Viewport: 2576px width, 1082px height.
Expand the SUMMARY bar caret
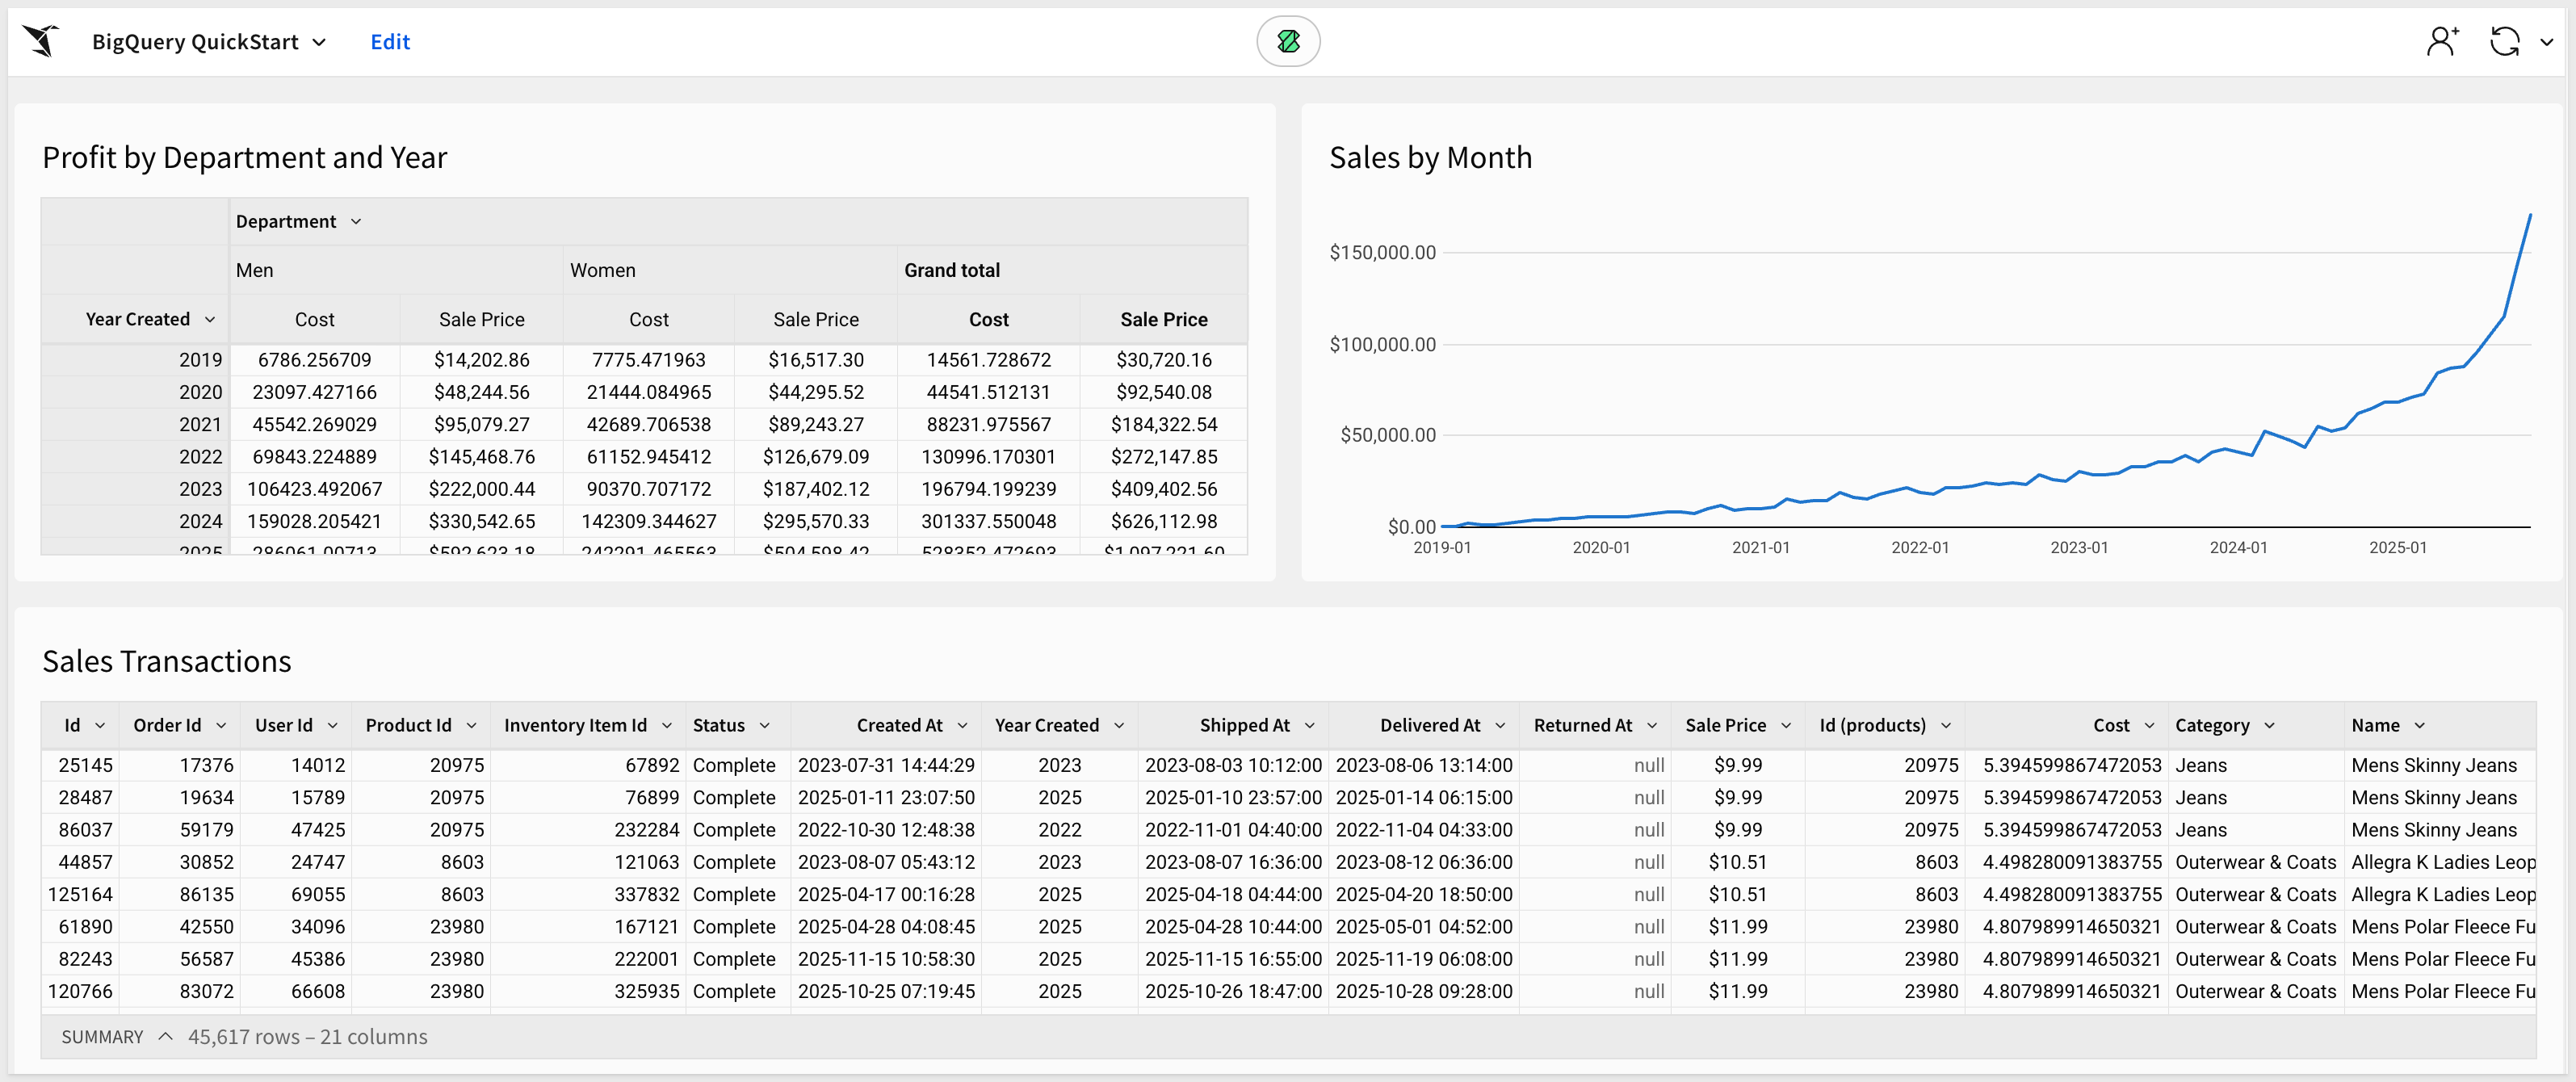coord(166,1037)
